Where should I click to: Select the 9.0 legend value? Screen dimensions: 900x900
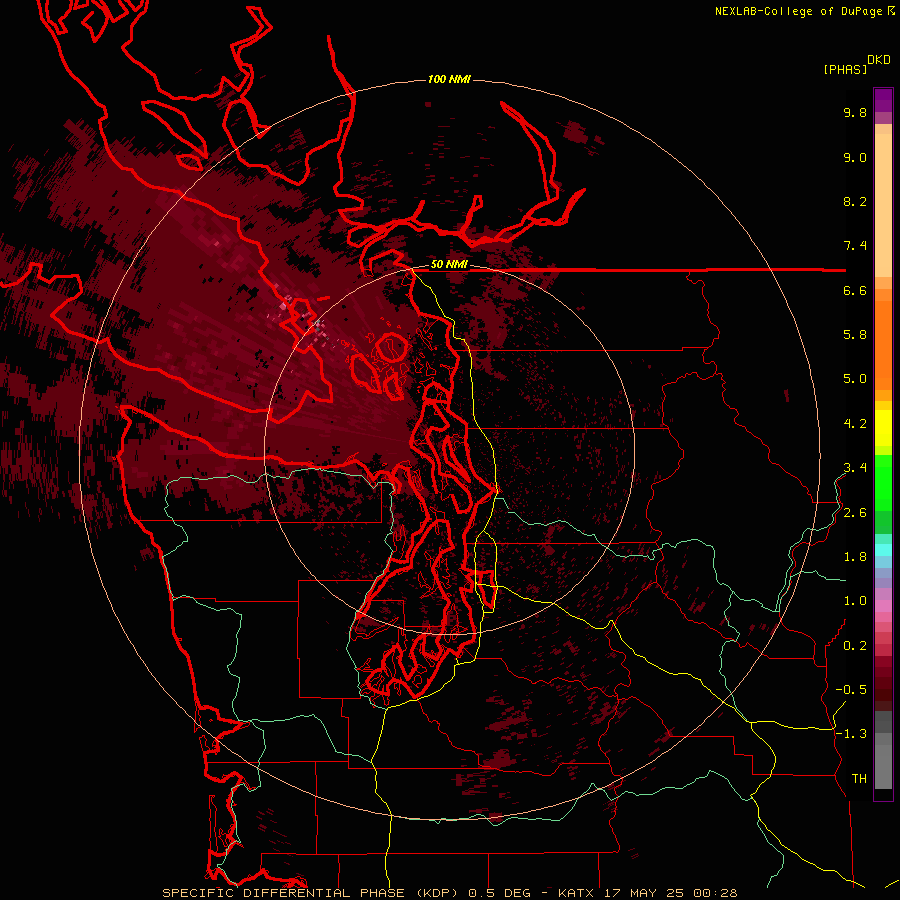(855, 157)
